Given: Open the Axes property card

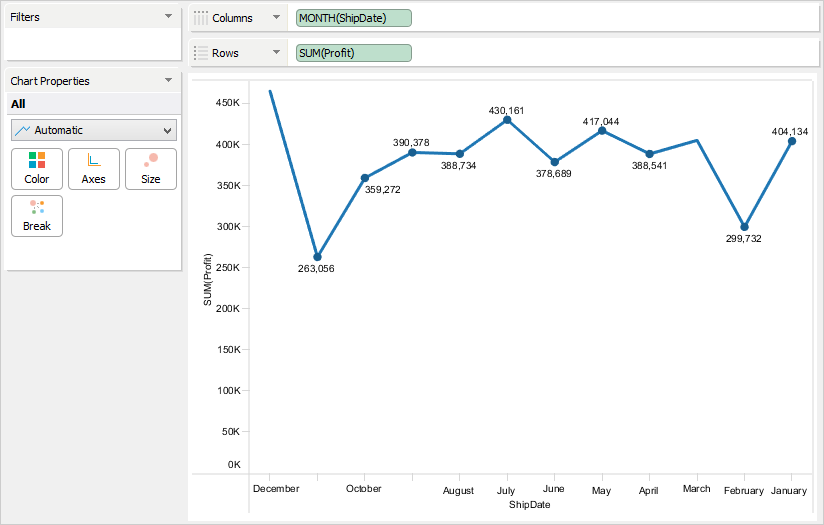Looking at the screenshot, I should [94, 169].
